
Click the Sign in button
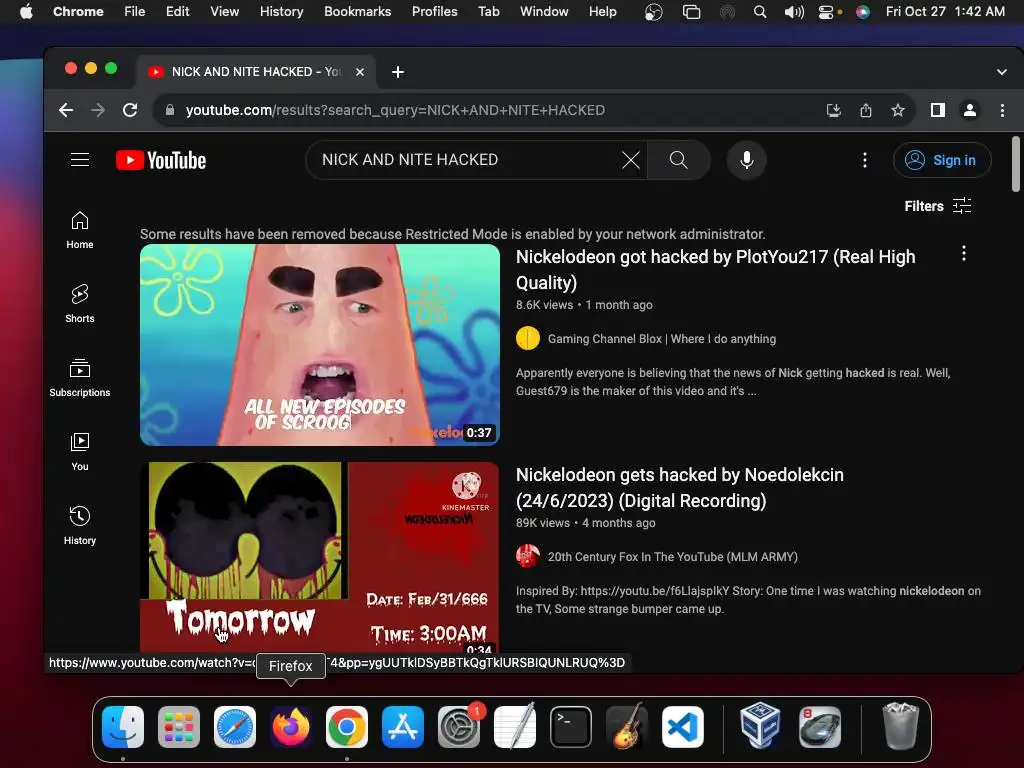(942, 160)
